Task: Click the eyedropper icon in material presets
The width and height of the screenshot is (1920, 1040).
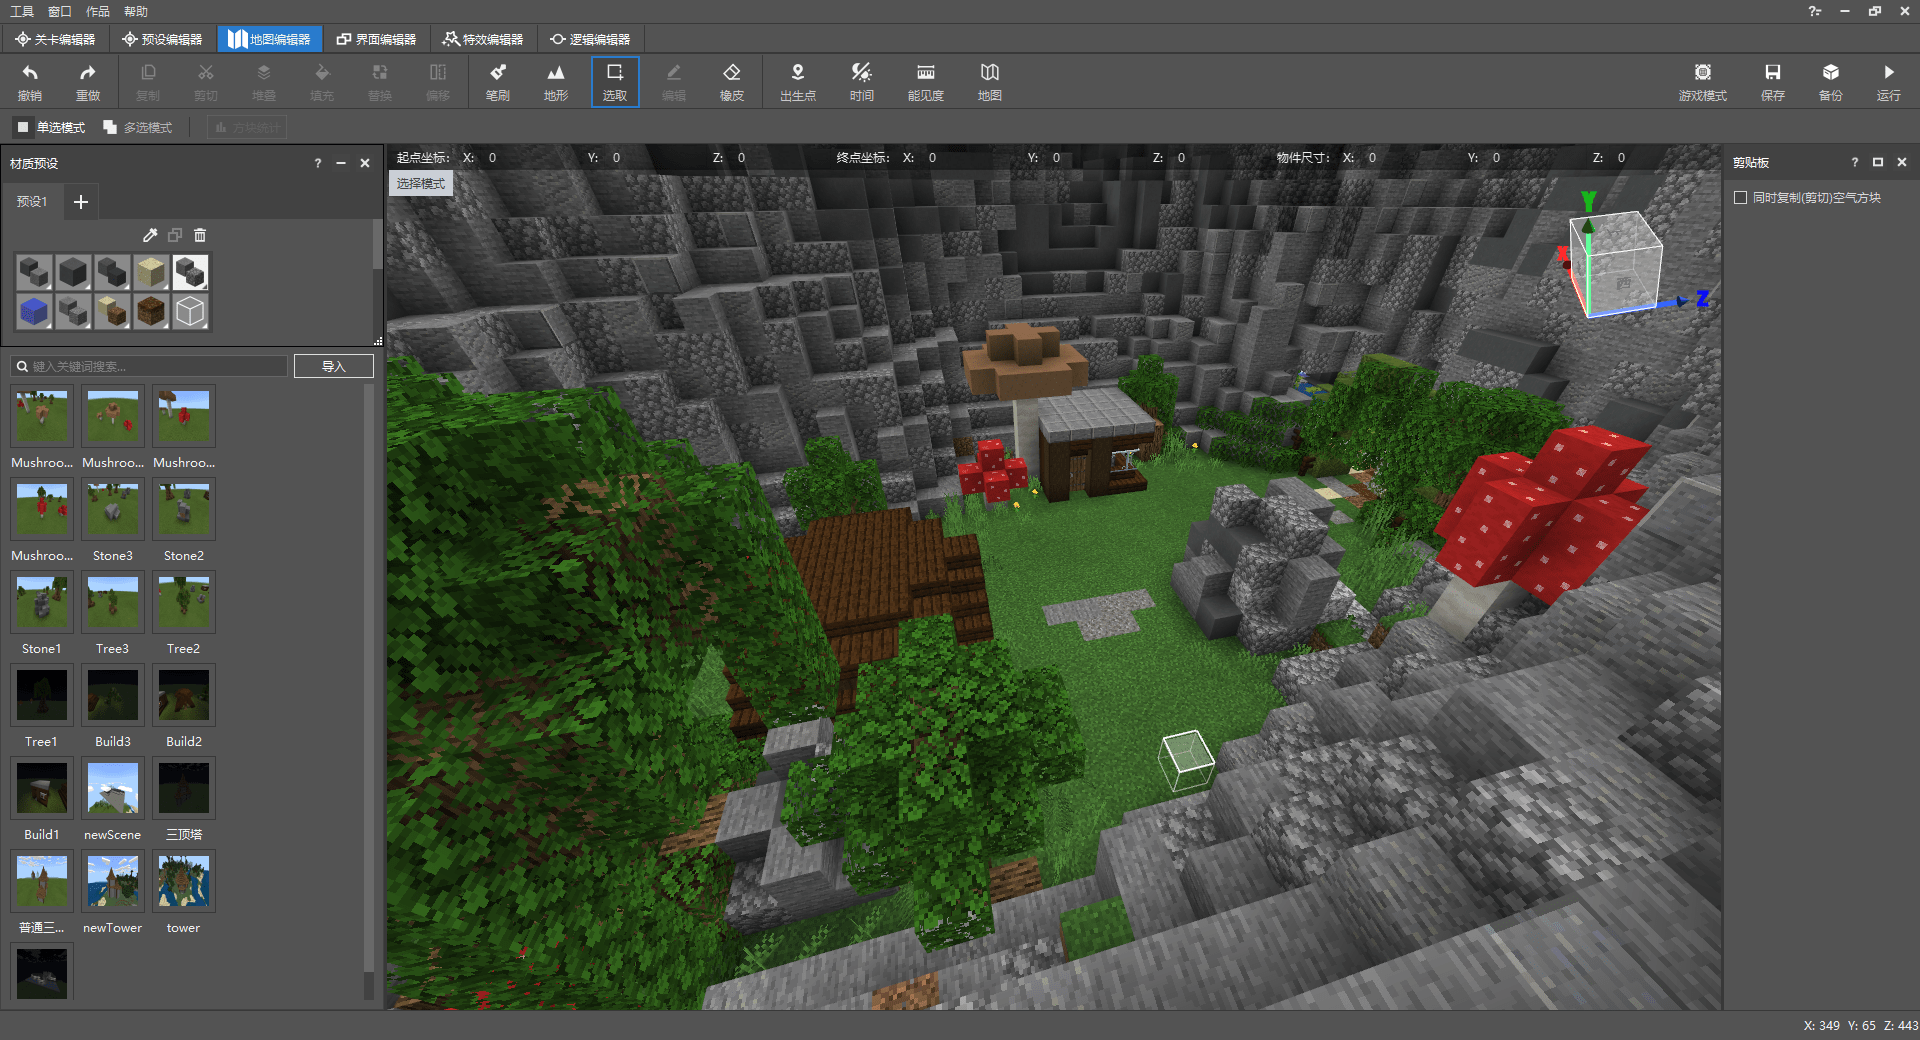Action: point(150,235)
